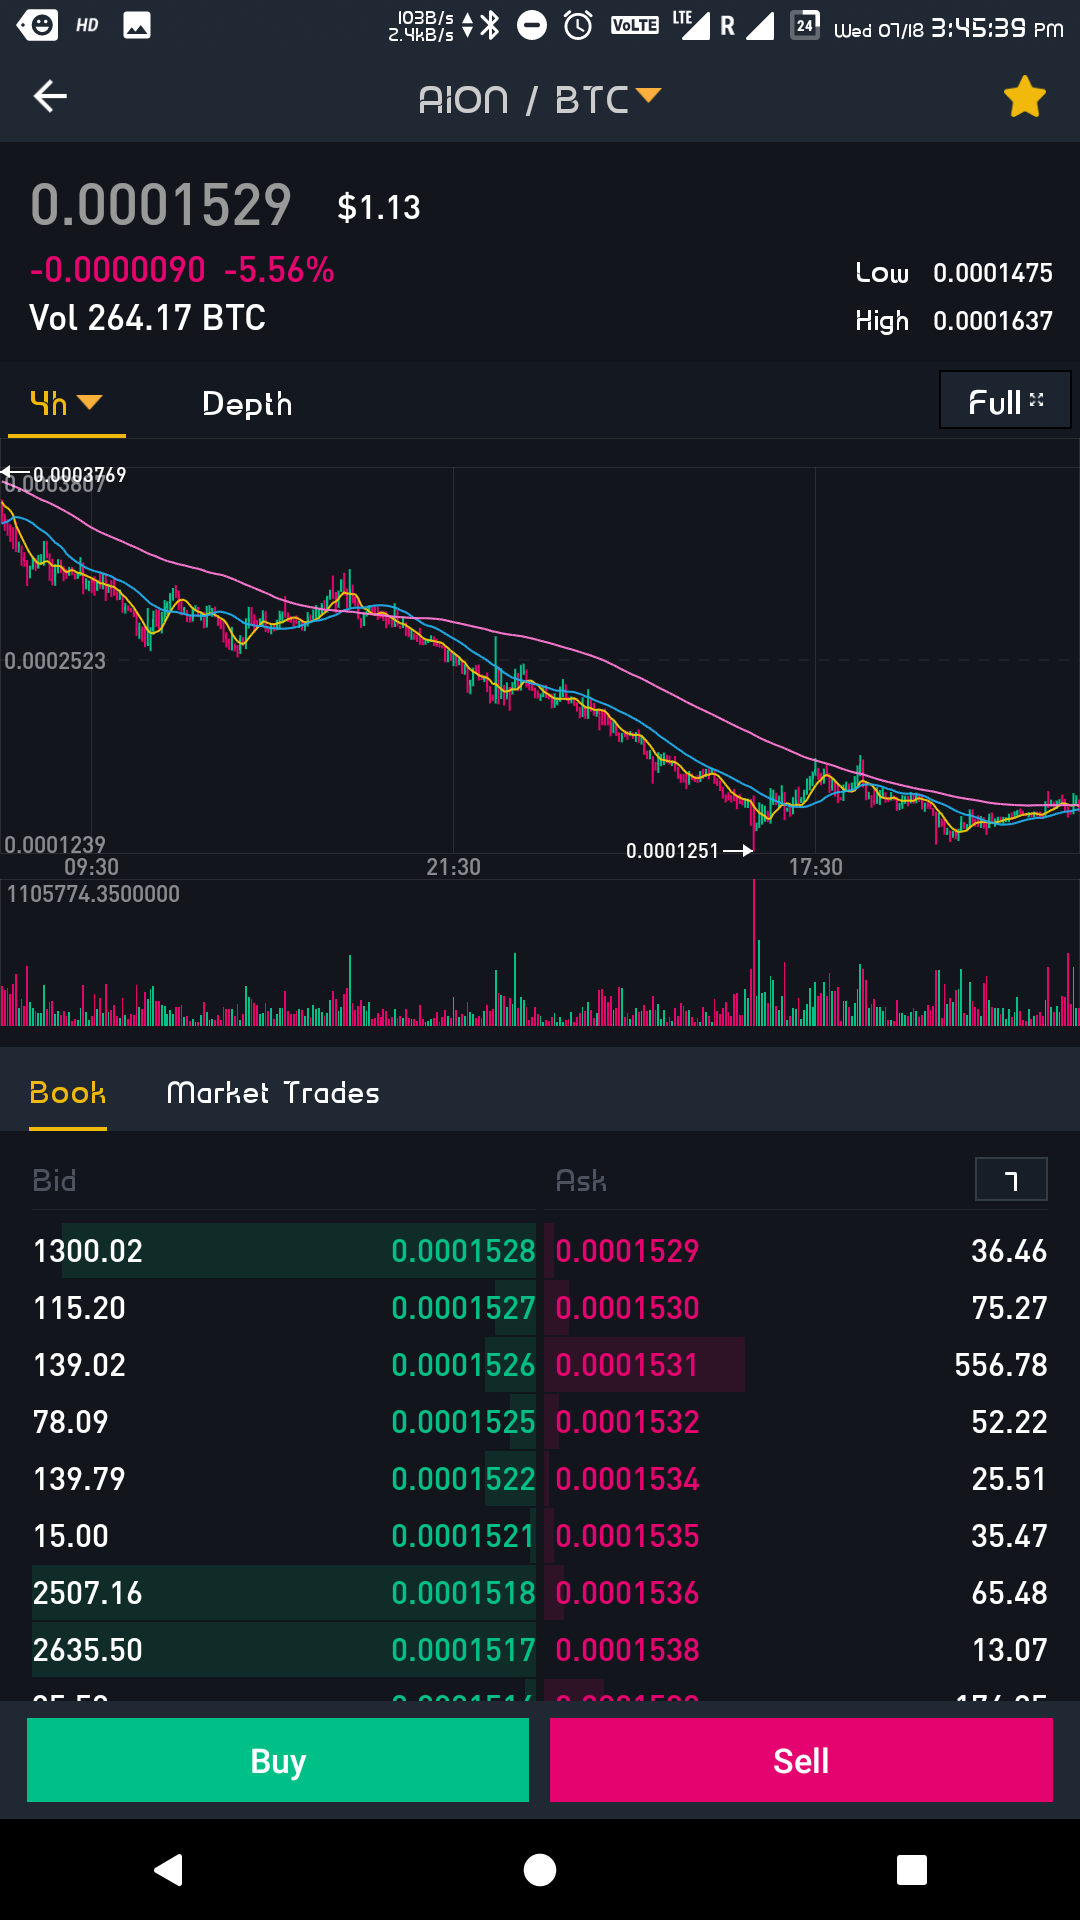
Task: Tap the Android back navigation button
Action: click(x=168, y=1869)
